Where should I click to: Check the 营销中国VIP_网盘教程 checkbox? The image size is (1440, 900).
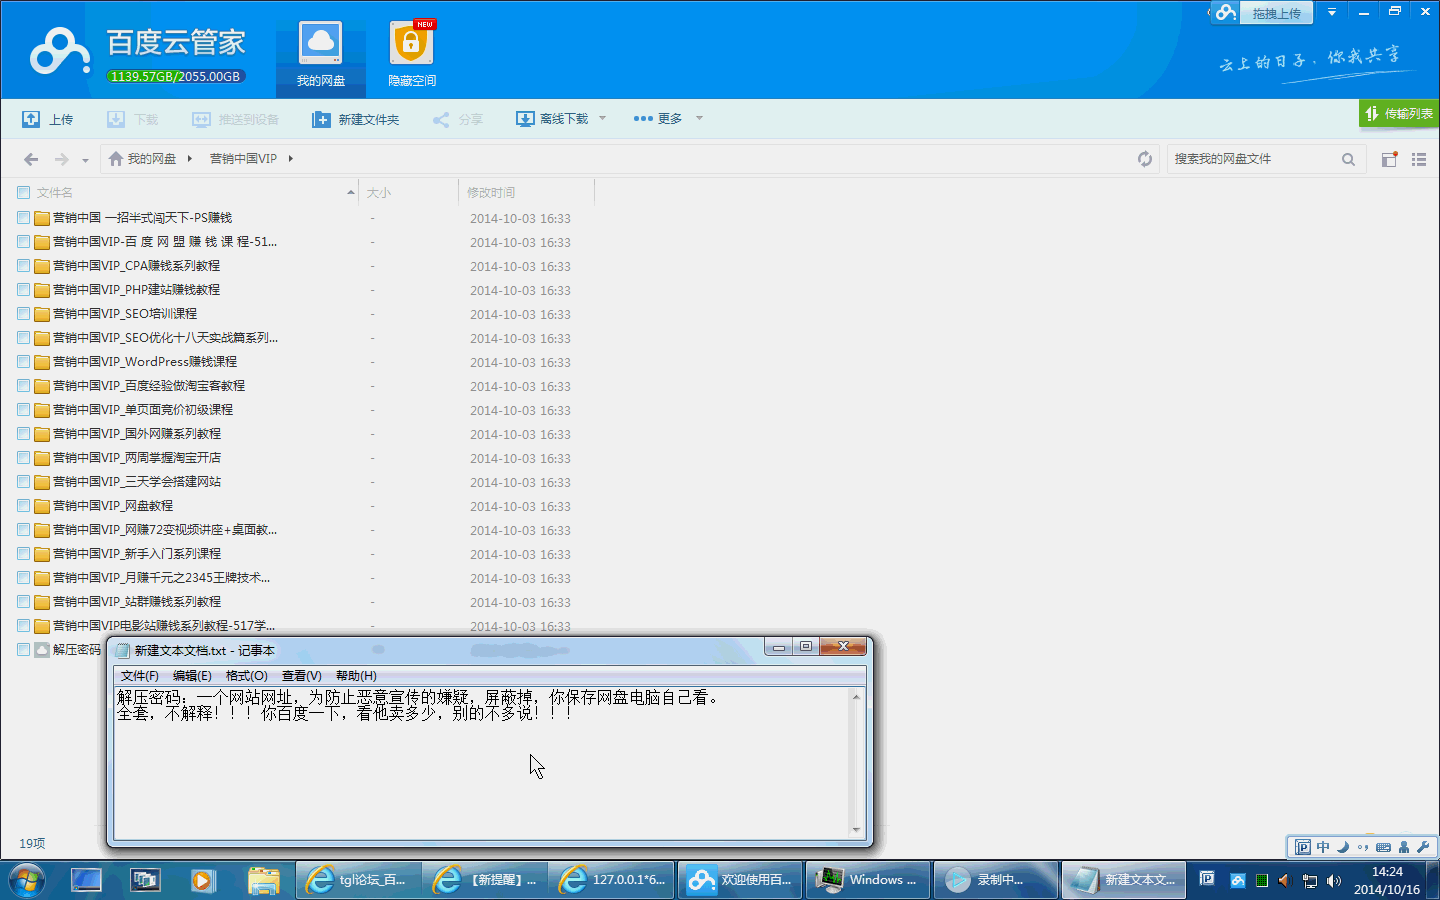pyautogui.click(x=23, y=506)
